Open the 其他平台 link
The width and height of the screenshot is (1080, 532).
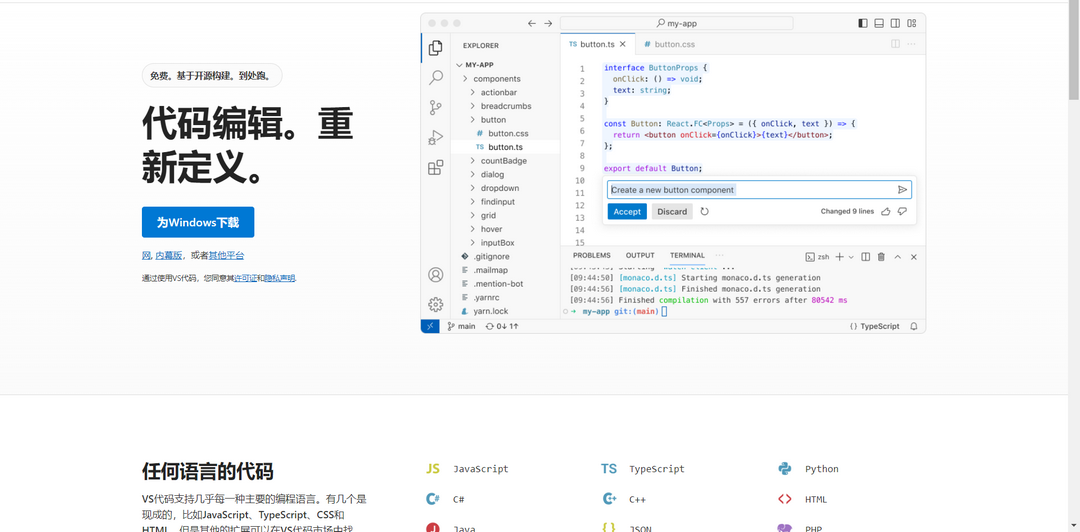[226, 256]
